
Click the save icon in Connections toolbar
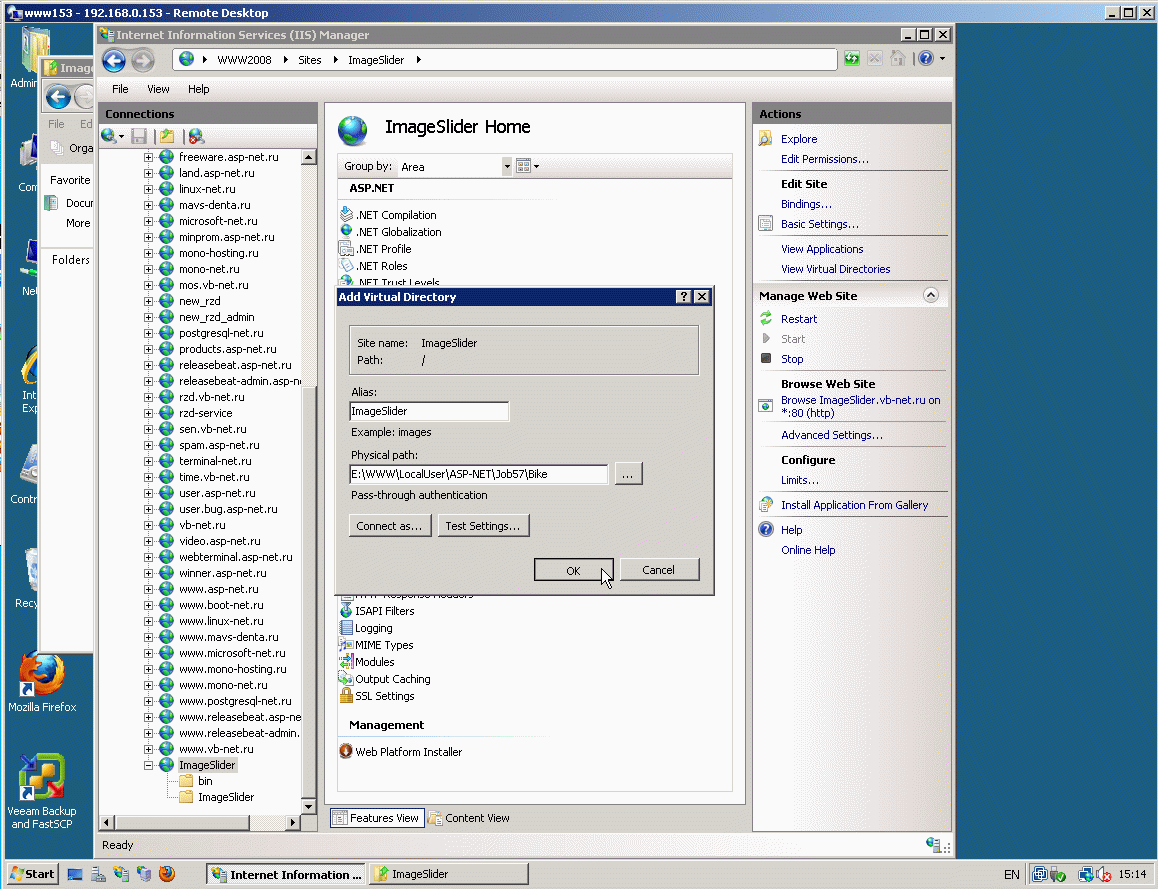click(139, 136)
